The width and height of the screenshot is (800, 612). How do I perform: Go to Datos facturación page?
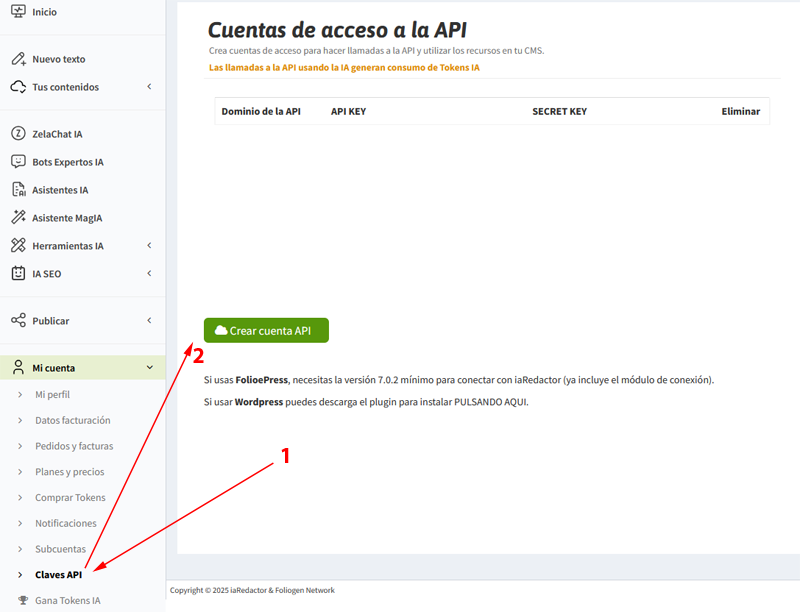(72, 420)
